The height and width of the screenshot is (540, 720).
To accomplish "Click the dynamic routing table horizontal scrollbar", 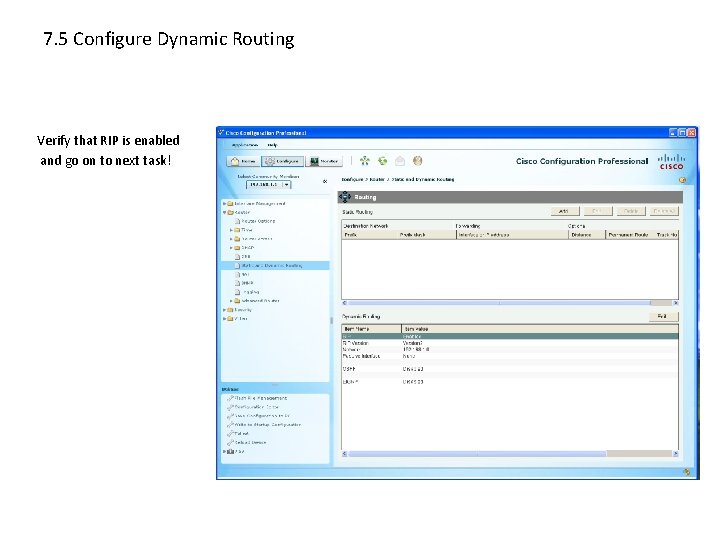I will (x=478, y=454).
